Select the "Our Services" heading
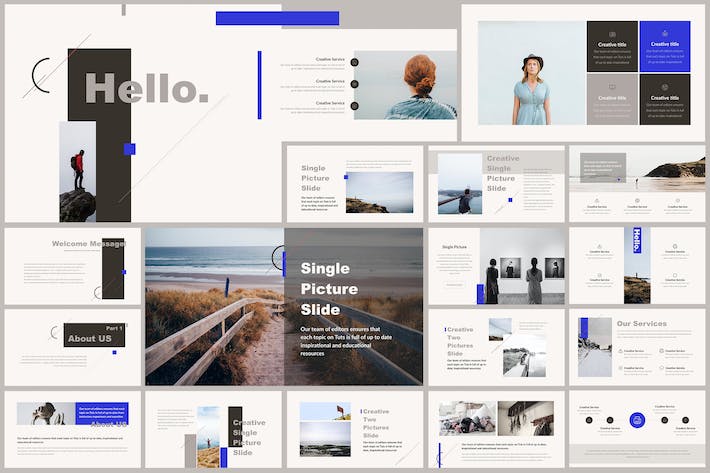The height and width of the screenshot is (473, 710). (x=642, y=324)
